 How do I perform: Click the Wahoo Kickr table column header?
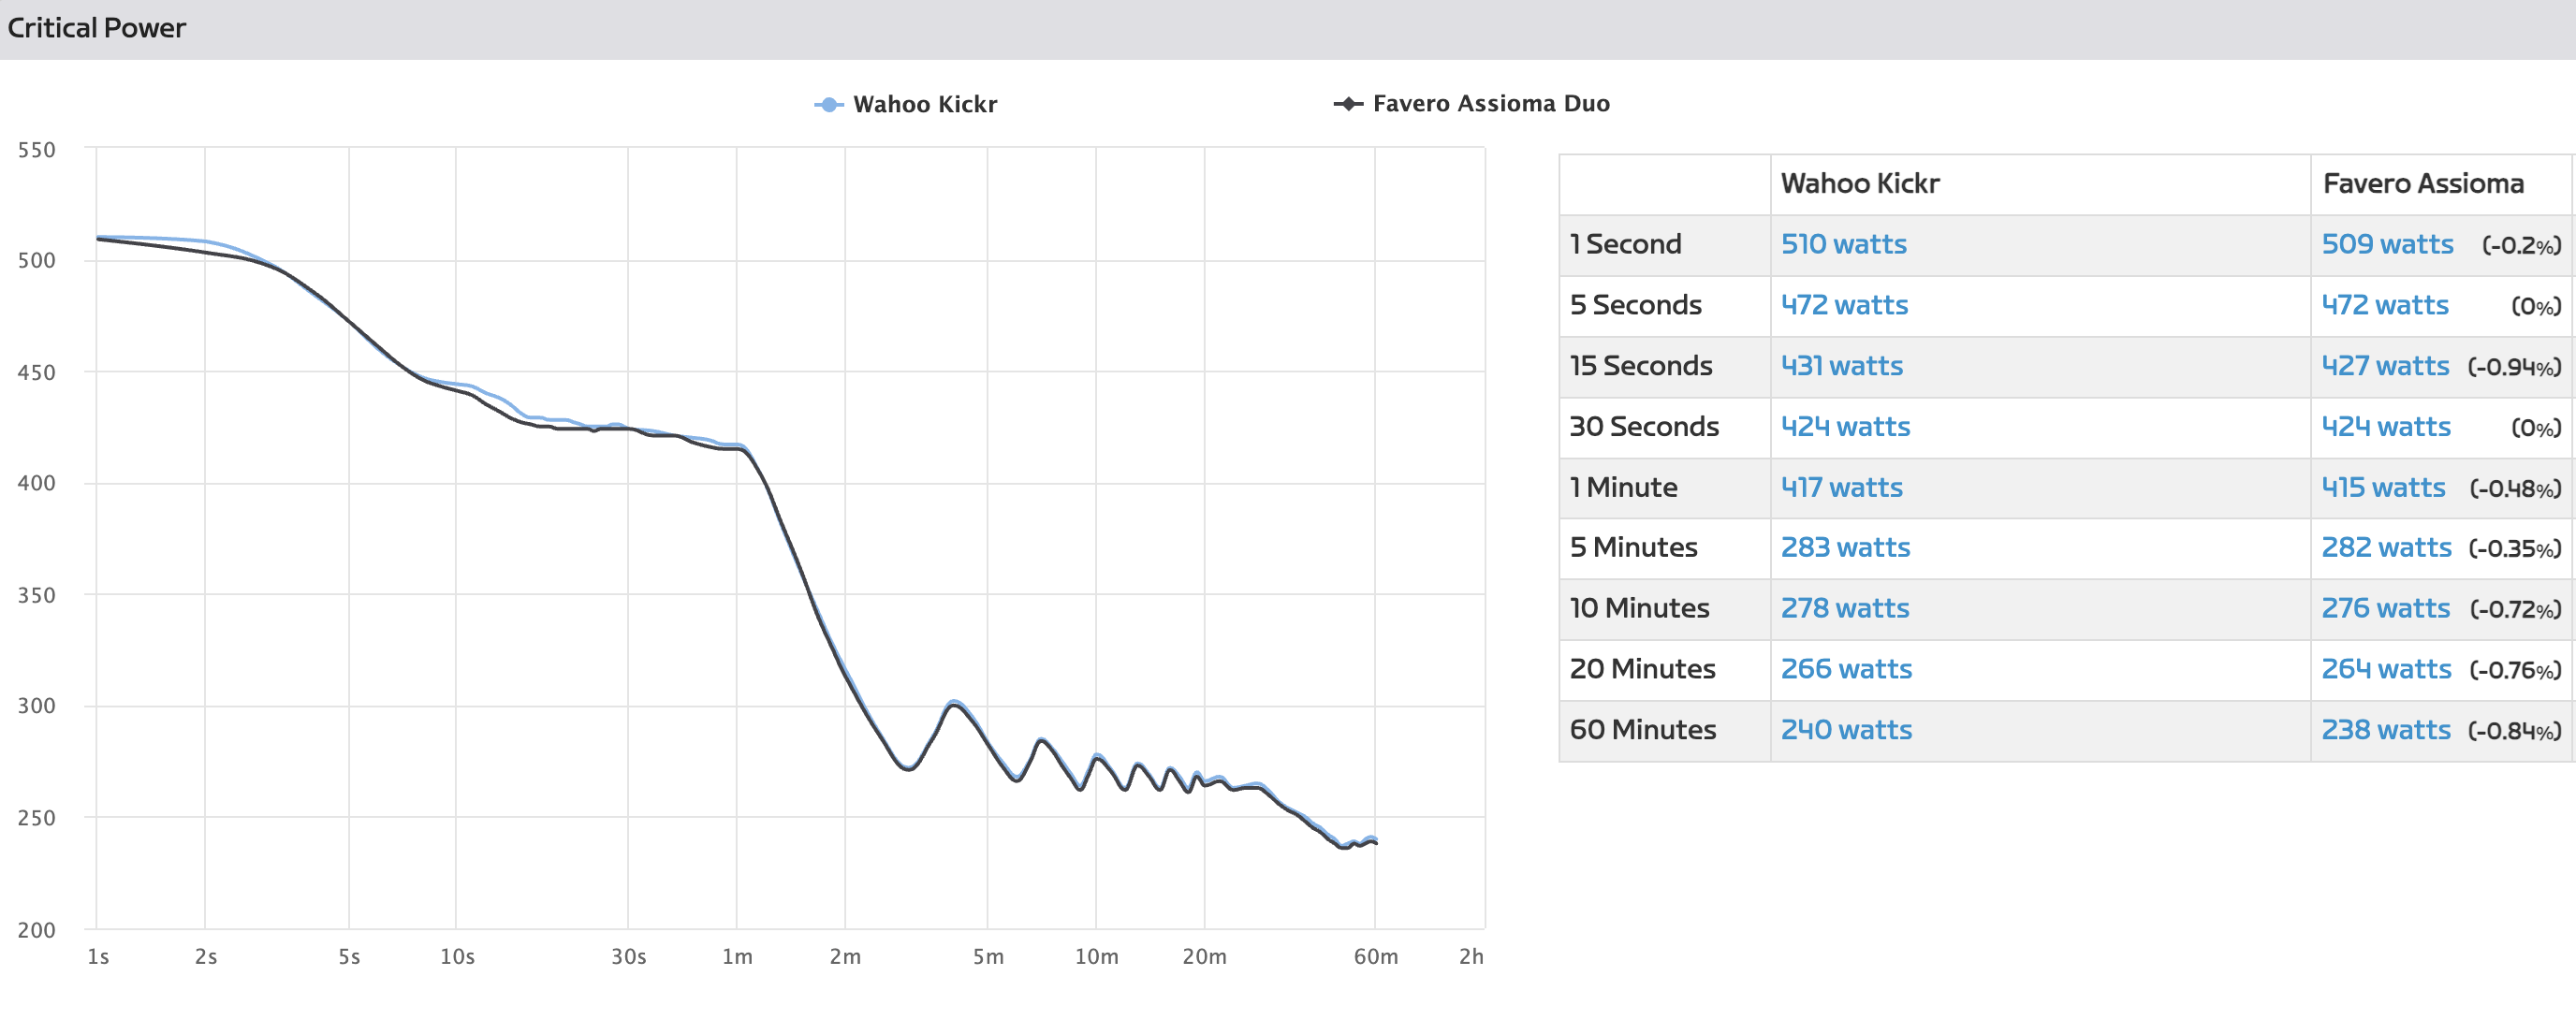[1859, 184]
